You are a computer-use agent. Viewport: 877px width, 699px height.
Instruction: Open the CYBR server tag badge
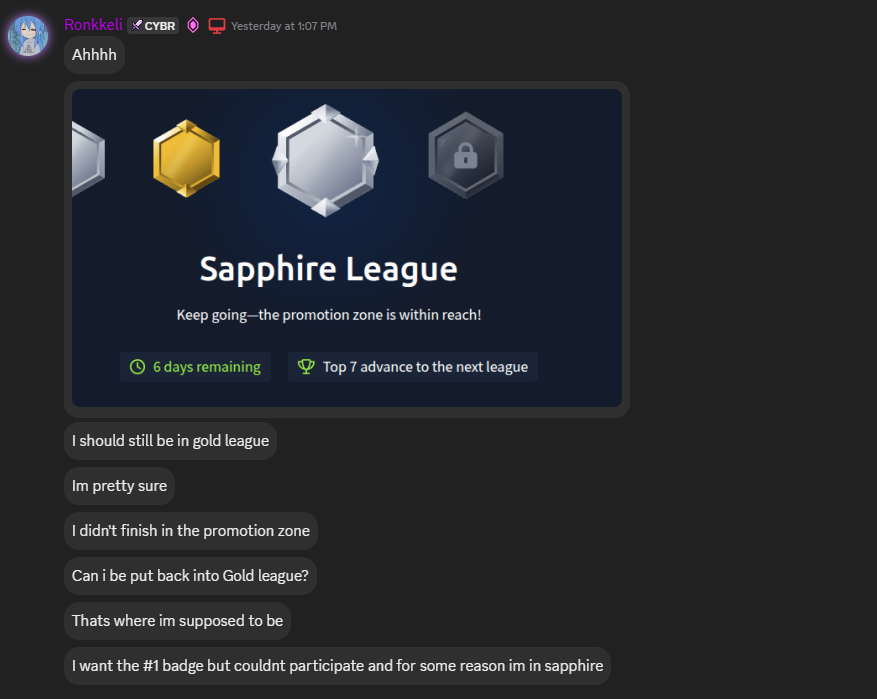coord(153,26)
